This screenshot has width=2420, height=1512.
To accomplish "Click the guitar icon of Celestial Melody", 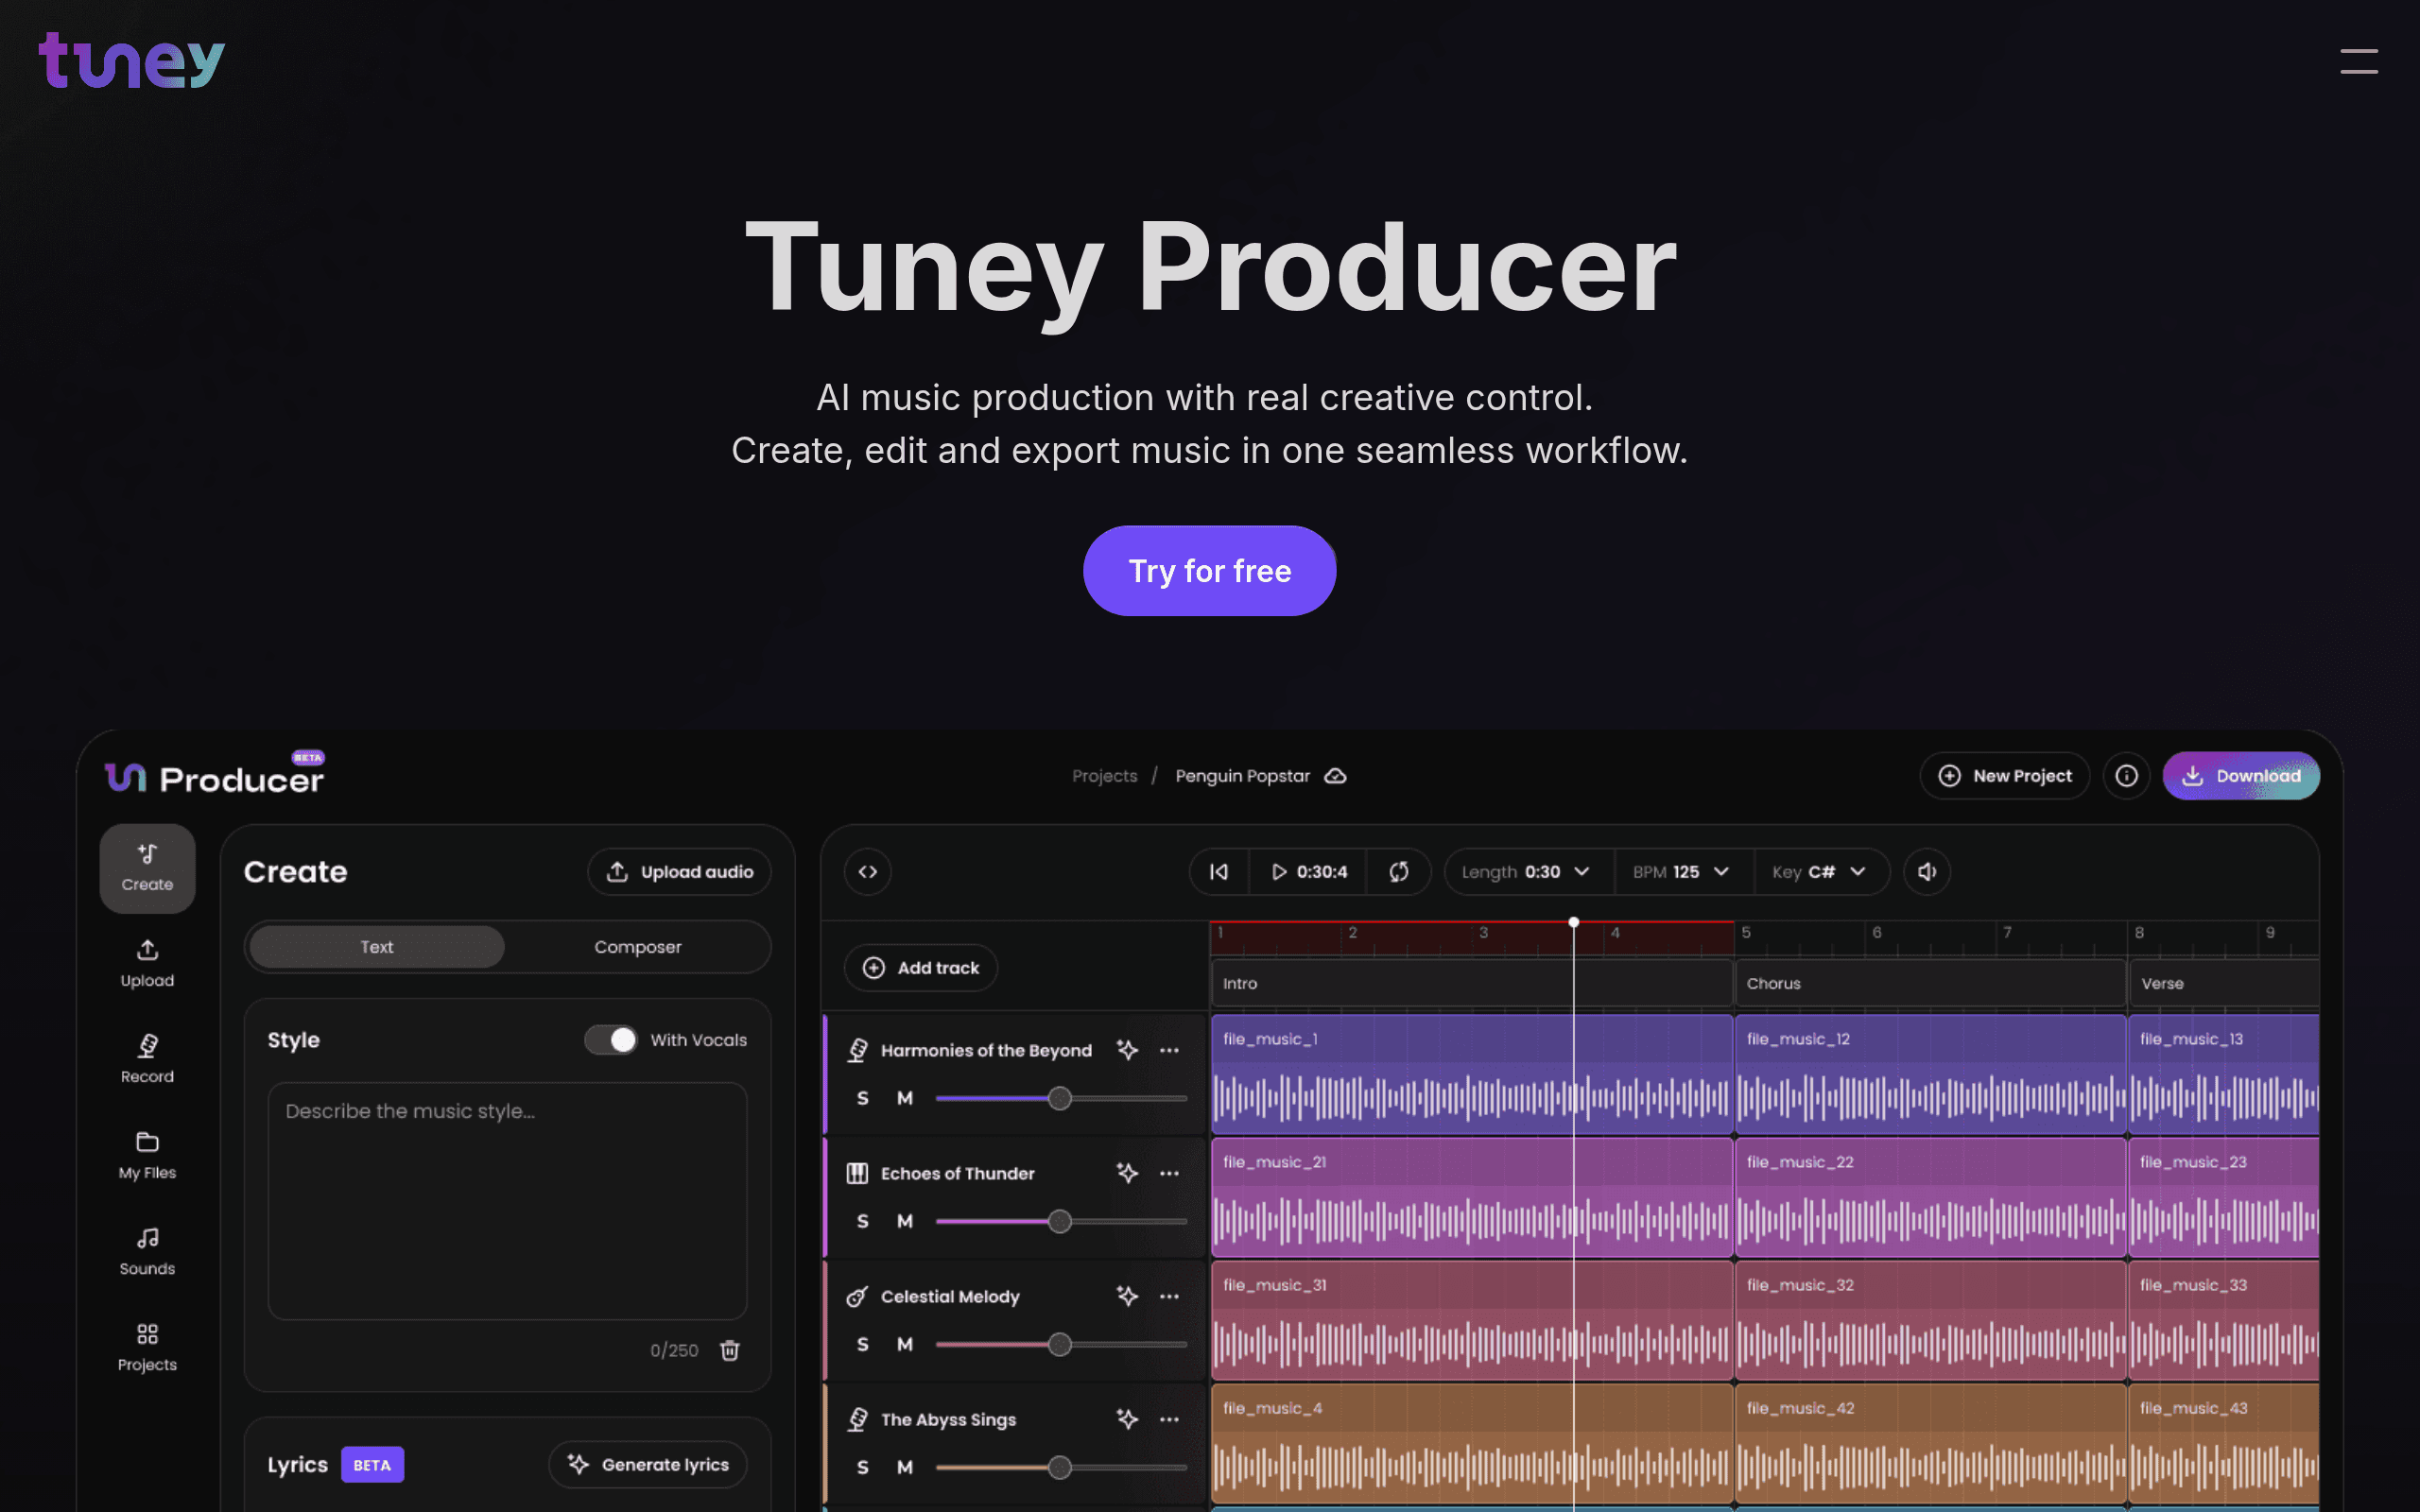I will (x=857, y=1296).
